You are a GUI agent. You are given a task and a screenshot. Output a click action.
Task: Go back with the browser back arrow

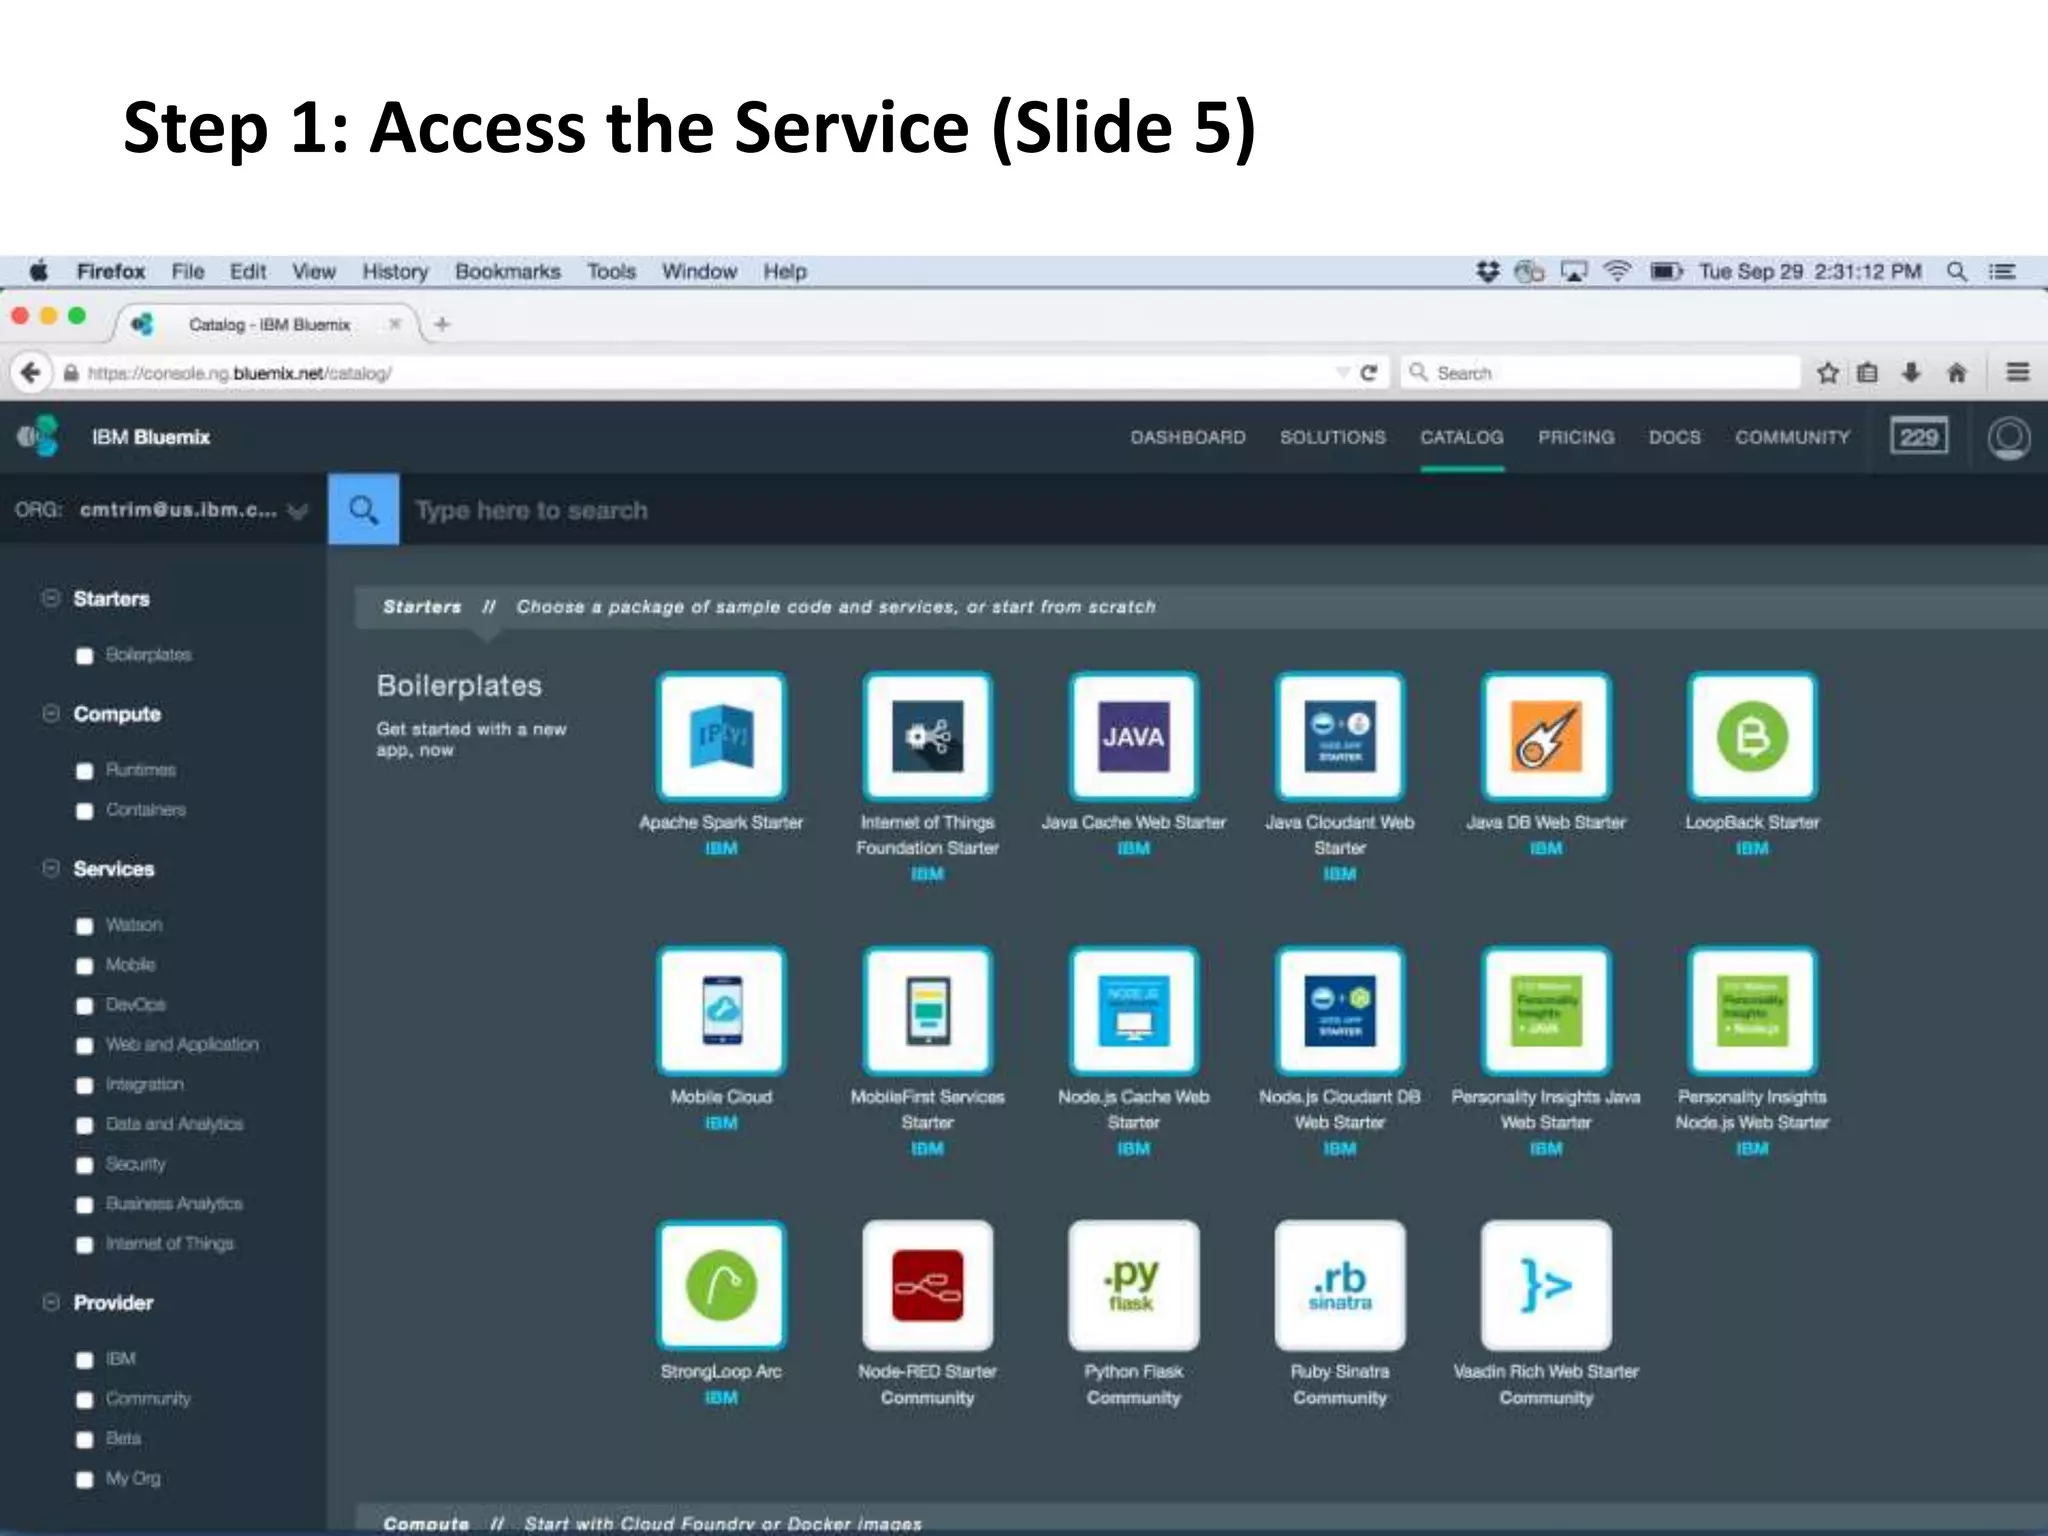31,373
